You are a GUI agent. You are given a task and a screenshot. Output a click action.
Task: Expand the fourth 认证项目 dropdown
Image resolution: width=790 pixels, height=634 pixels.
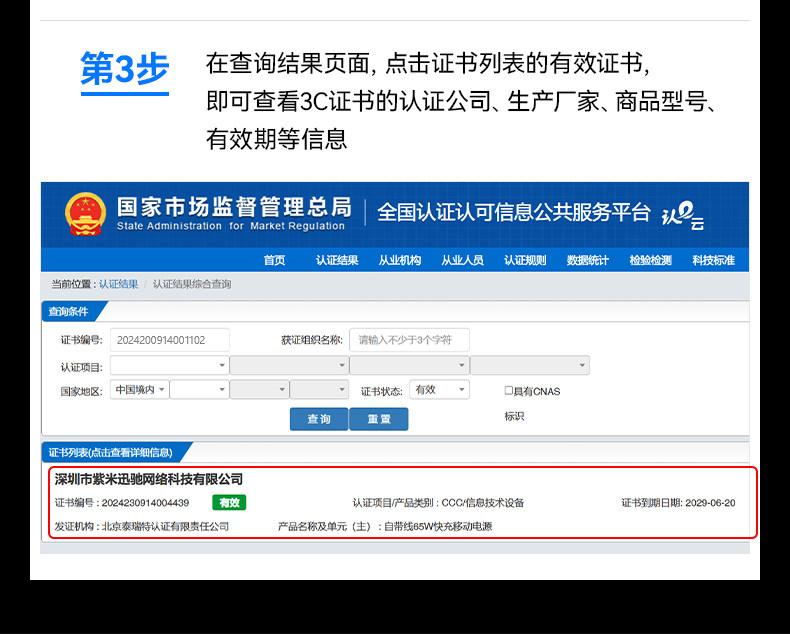pos(530,365)
